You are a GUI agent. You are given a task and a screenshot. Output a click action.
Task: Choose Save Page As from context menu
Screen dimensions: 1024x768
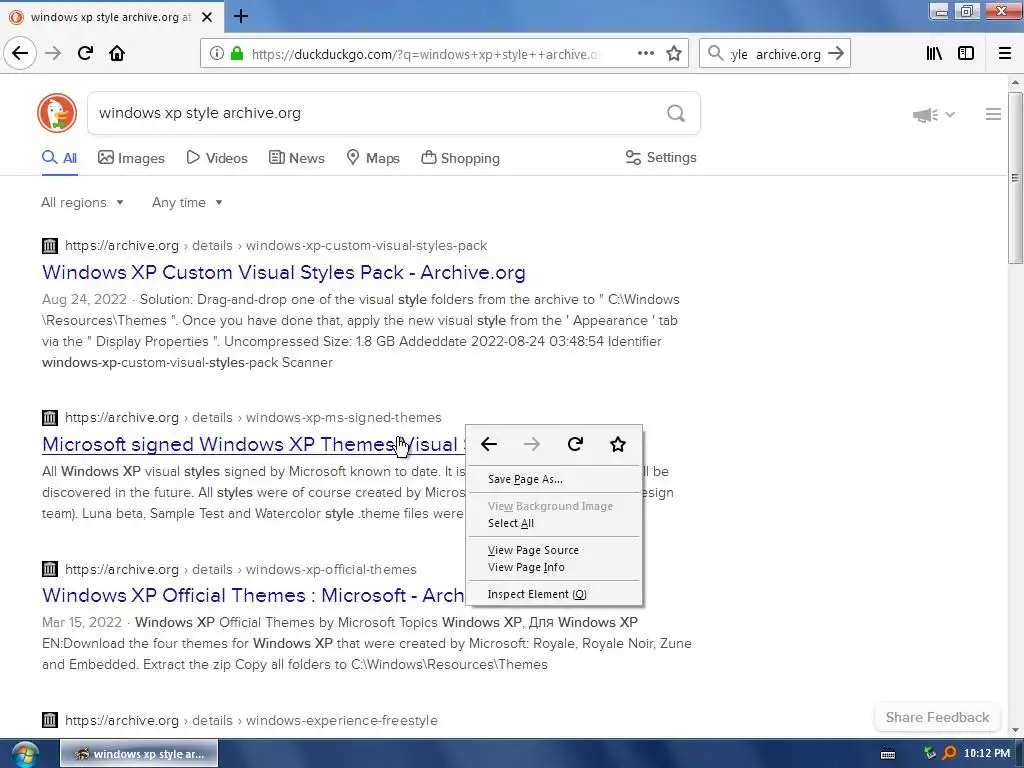coord(554,479)
